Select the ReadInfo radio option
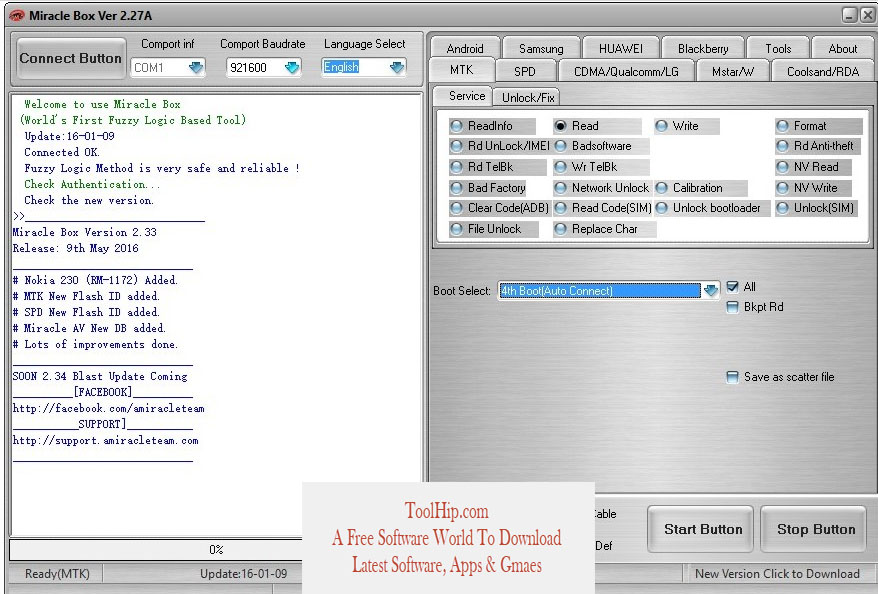Screen dimensions: 878x594 pyautogui.click(x=491, y=126)
